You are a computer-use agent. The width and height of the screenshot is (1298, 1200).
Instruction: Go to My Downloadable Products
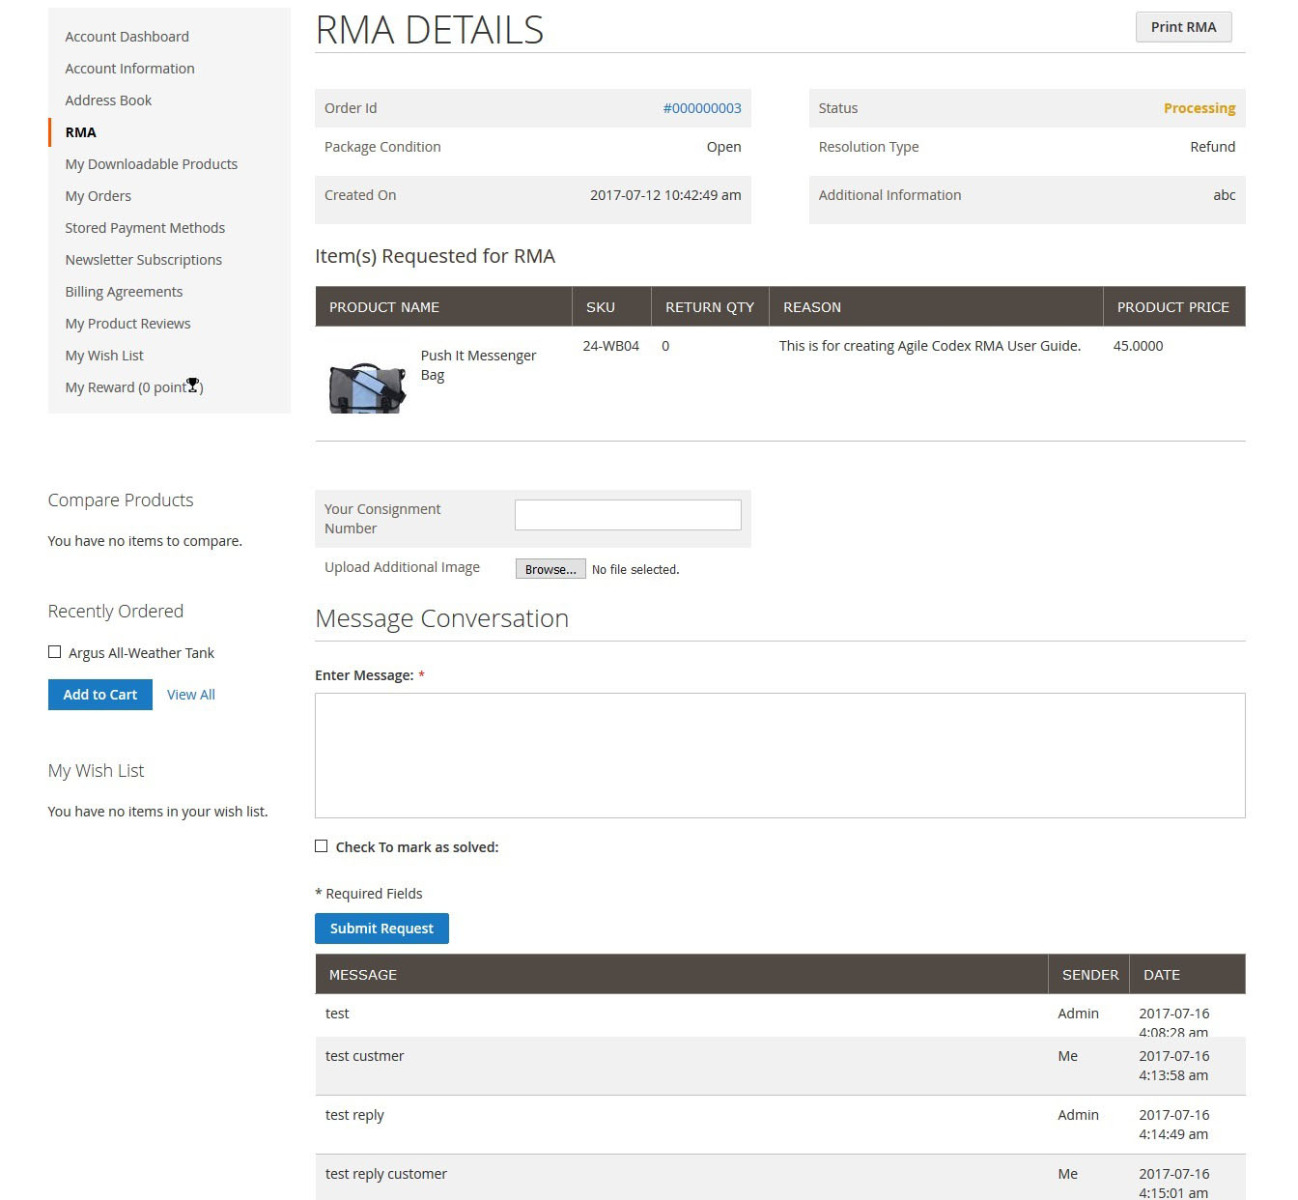(x=151, y=164)
